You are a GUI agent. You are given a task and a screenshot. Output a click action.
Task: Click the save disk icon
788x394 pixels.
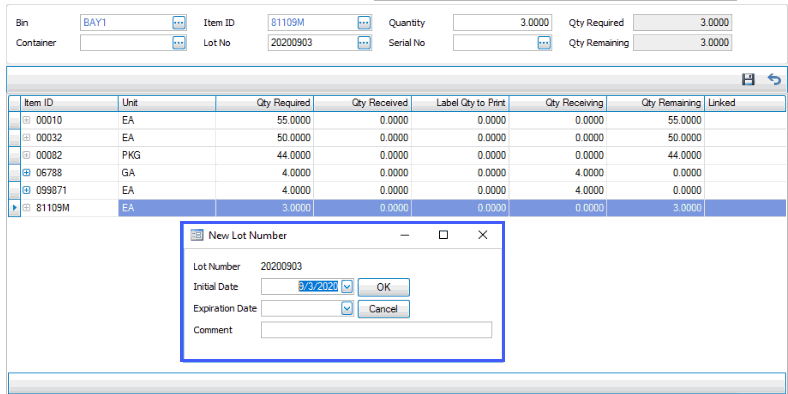point(748,79)
